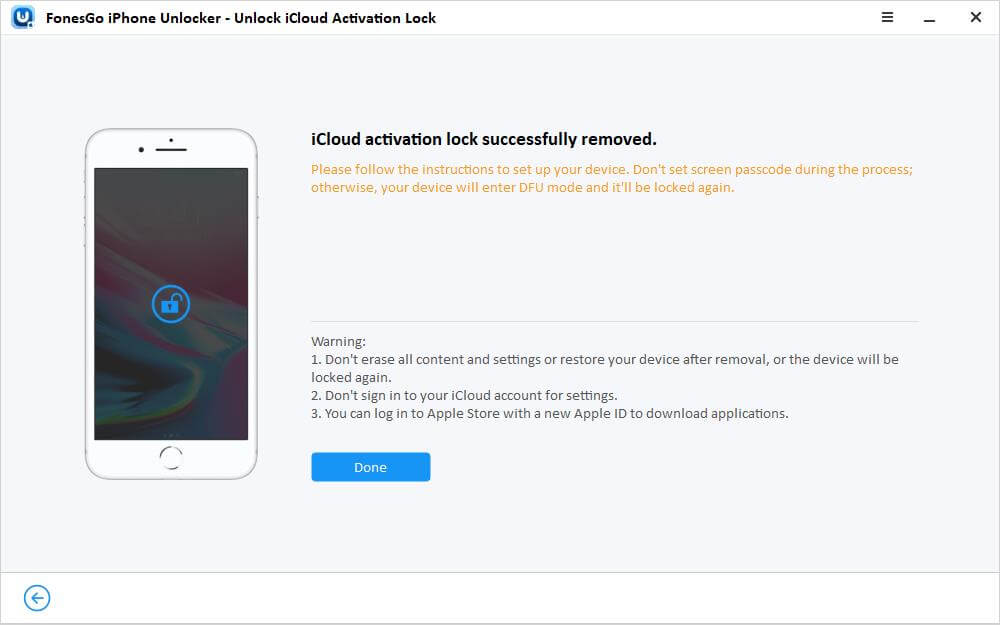1000x625 pixels.
Task: Click the FonesGo logo icon in title bar
Action: click(x=20, y=17)
